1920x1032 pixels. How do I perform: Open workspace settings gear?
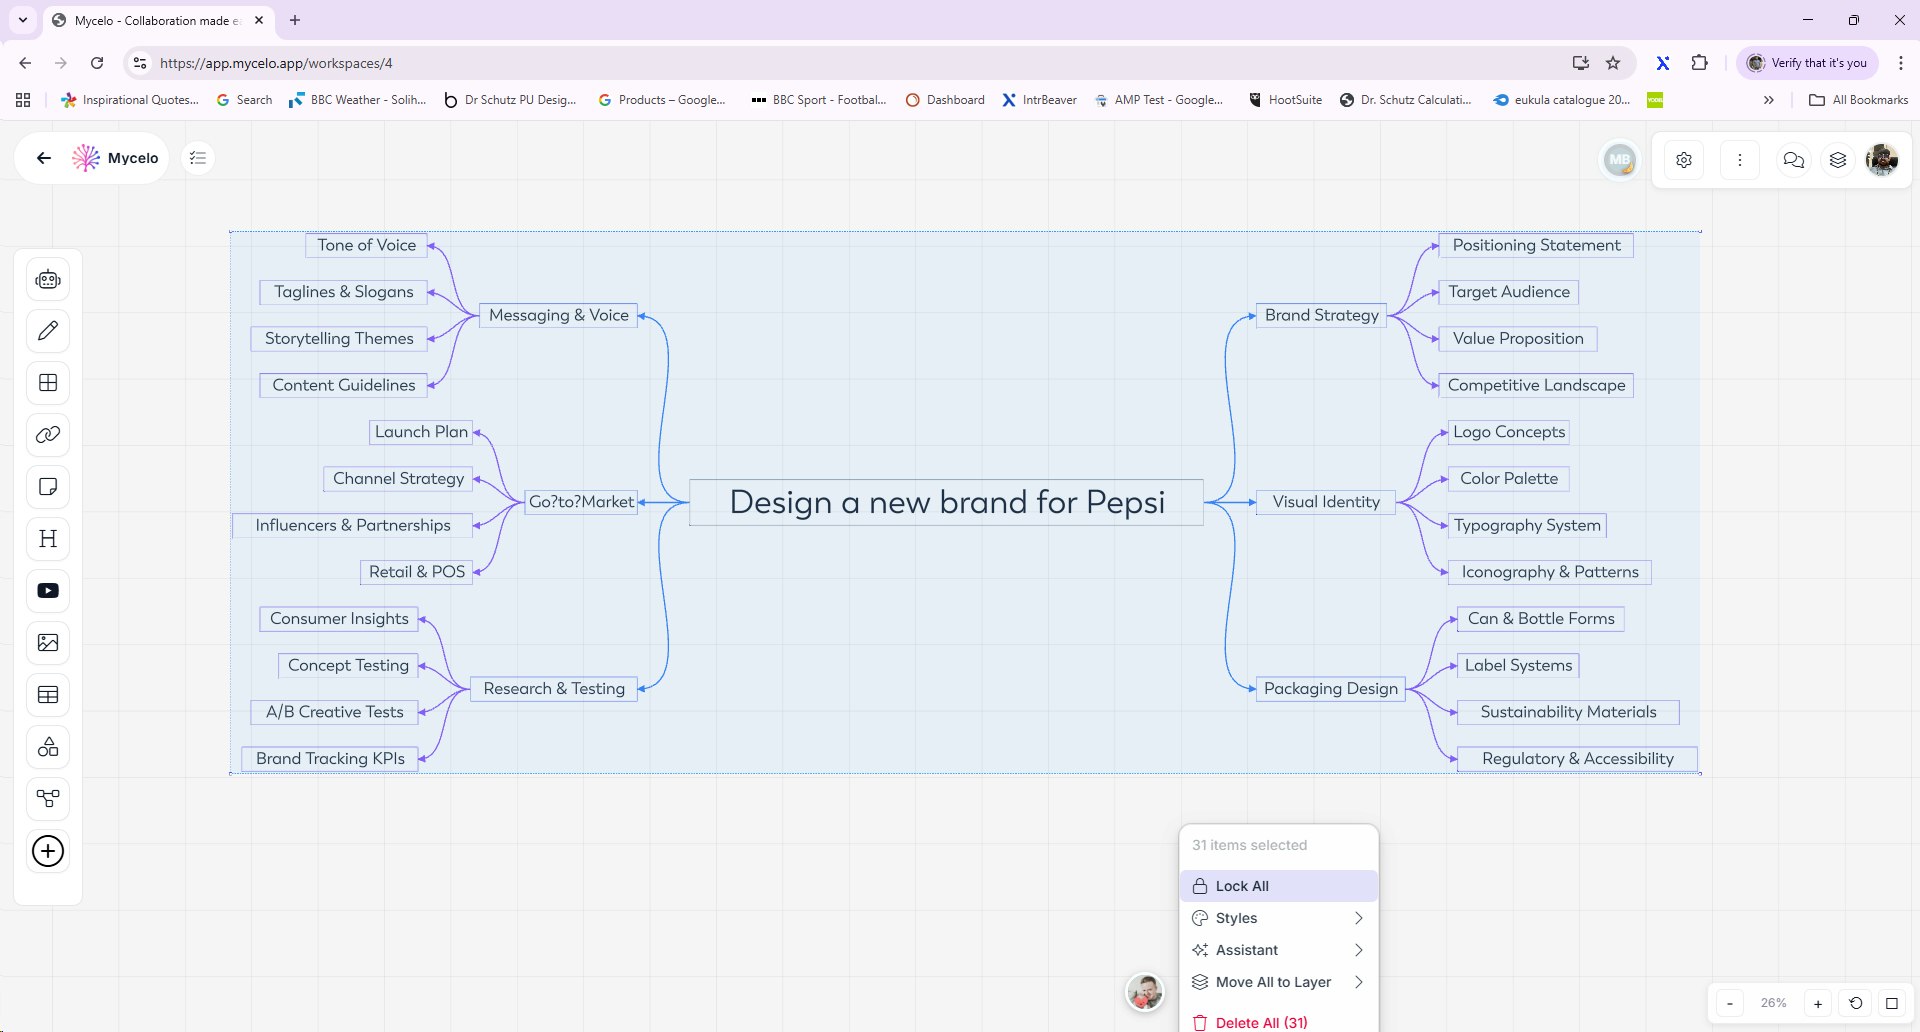pyautogui.click(x=1684, y=159)
